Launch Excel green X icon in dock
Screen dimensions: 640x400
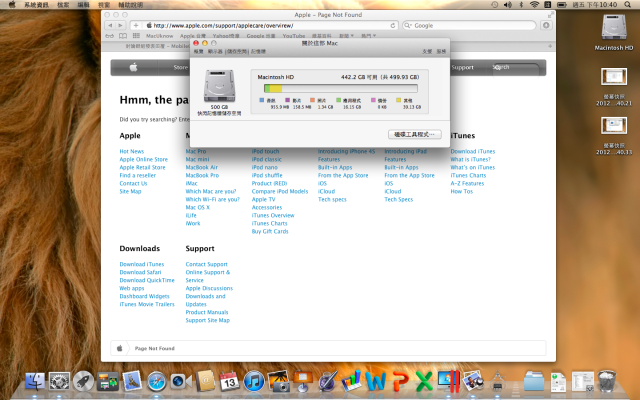pyautogui.click(x=424, y=382)
